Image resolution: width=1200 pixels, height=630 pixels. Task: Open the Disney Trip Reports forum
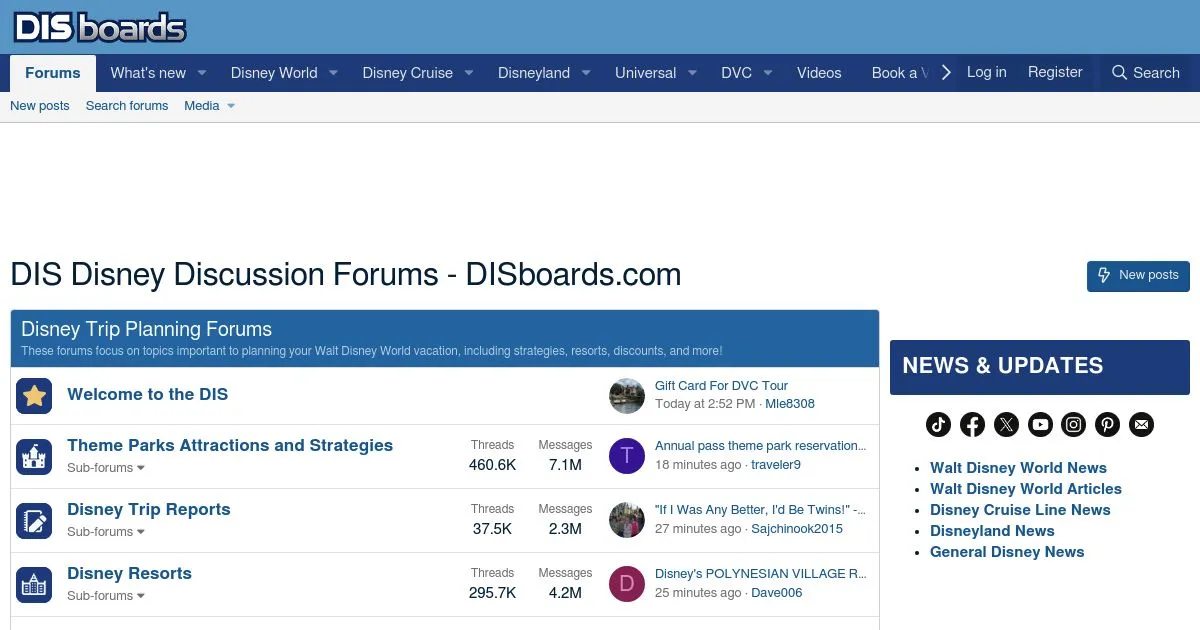tap(149, 510)
